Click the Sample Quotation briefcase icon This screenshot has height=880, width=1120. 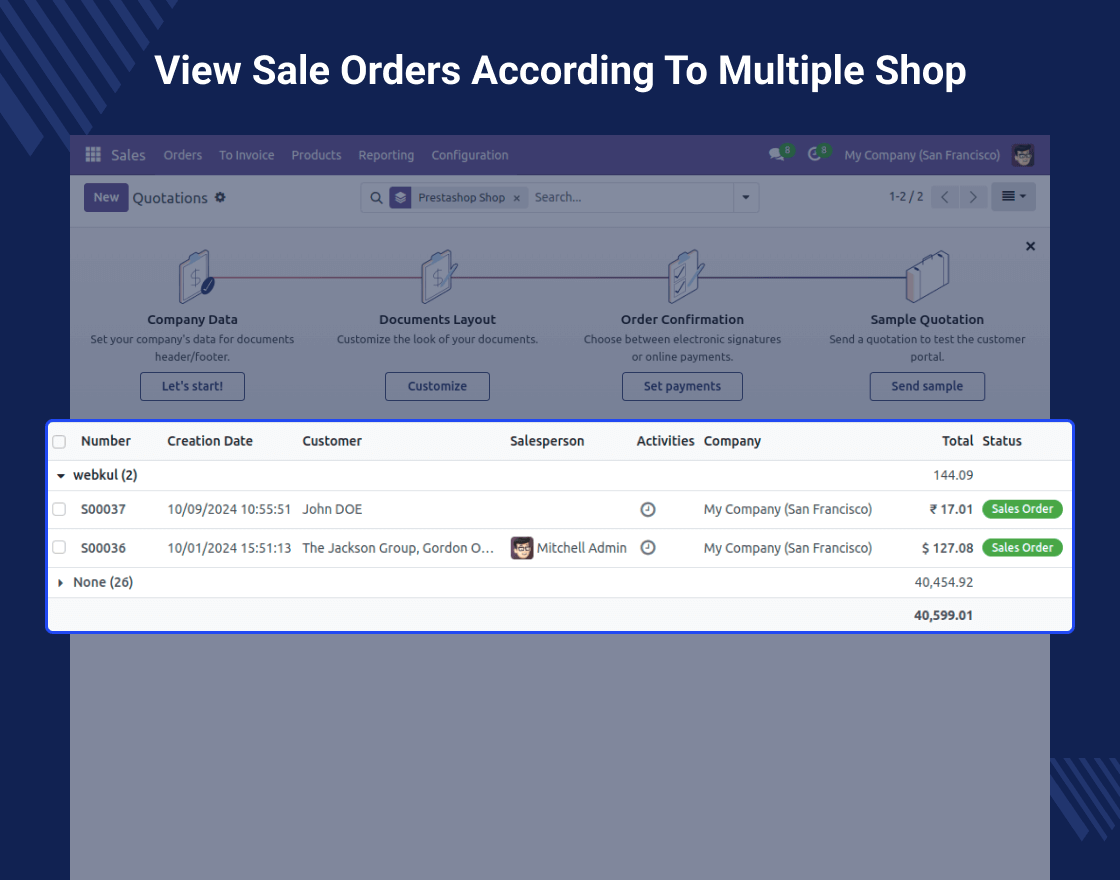(x=927, y=276)
